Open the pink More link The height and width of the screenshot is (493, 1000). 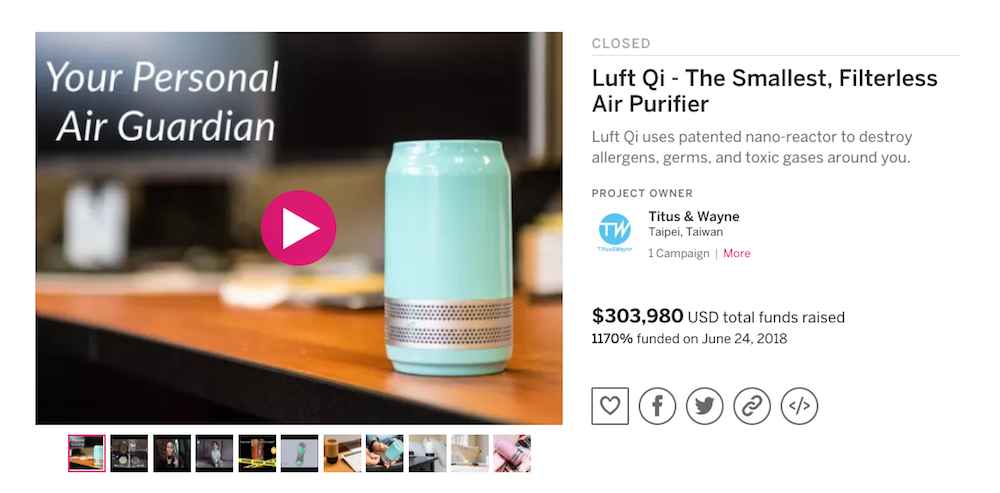[737, 253]
